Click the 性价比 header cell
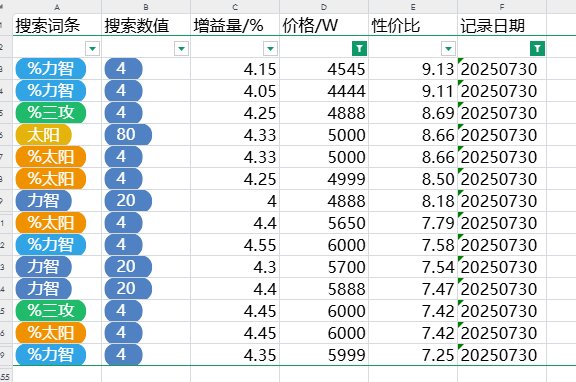This screenshot has width=576, height=382. coord(413,25)
